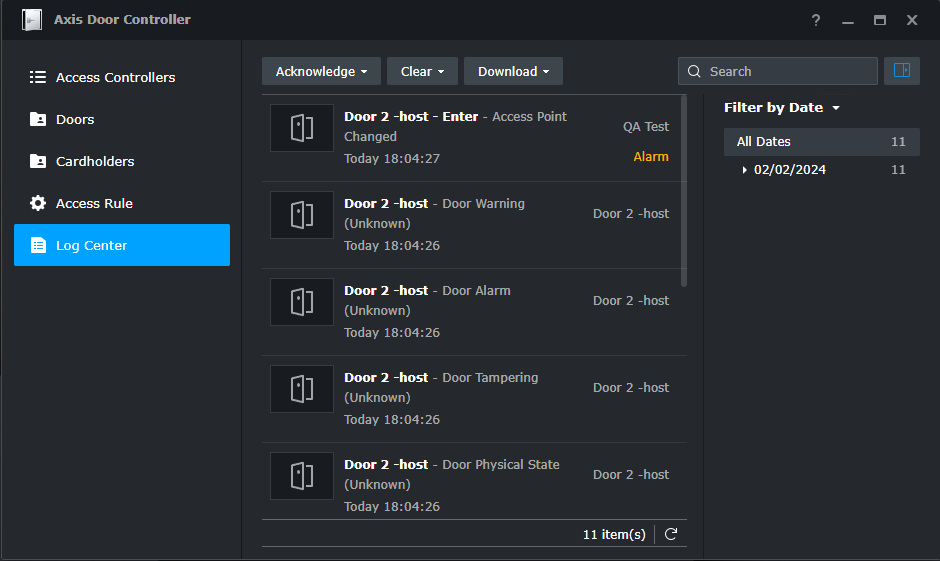The width and height of the screenshot is (940, 561).
Task: Select the Log Center tab
Action: 122,245
